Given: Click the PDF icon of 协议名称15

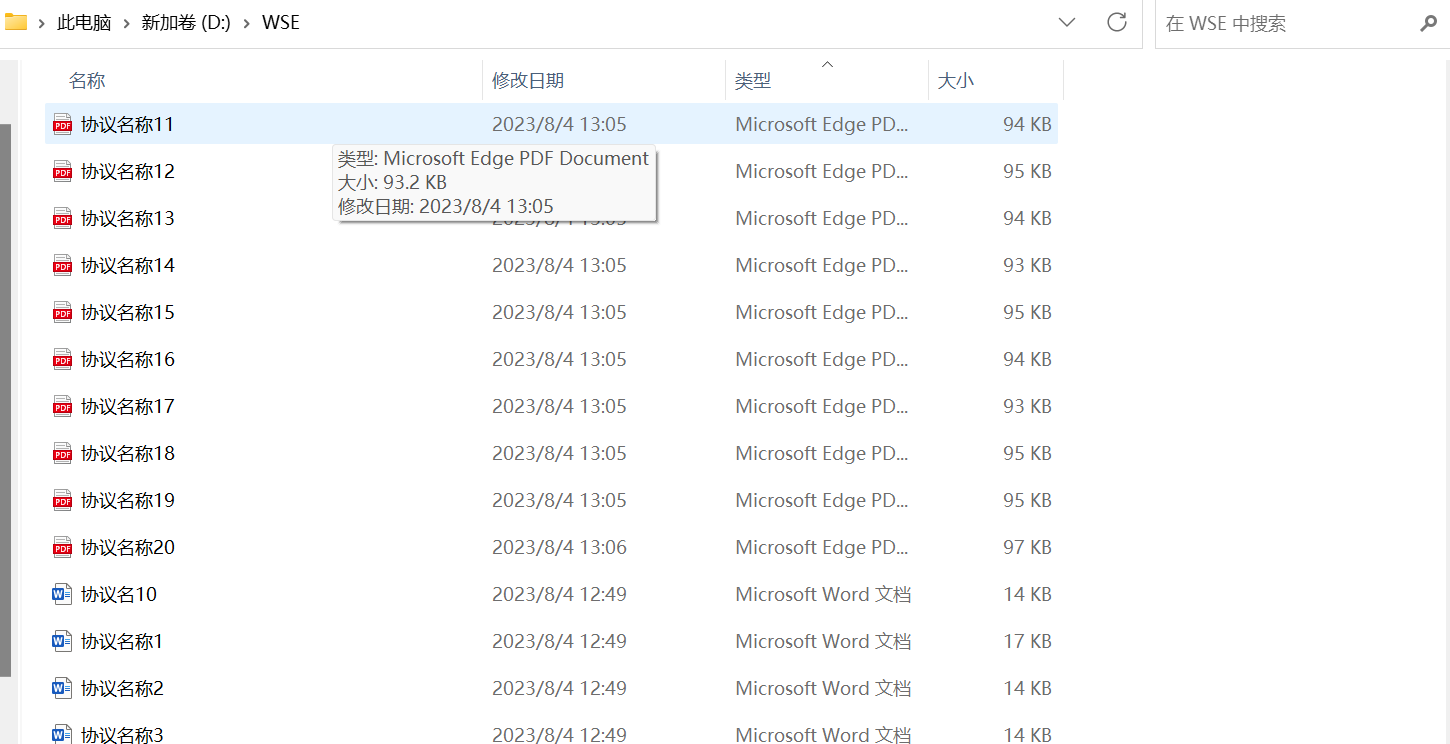Looking at the screenshot, I should pos(62,313).
